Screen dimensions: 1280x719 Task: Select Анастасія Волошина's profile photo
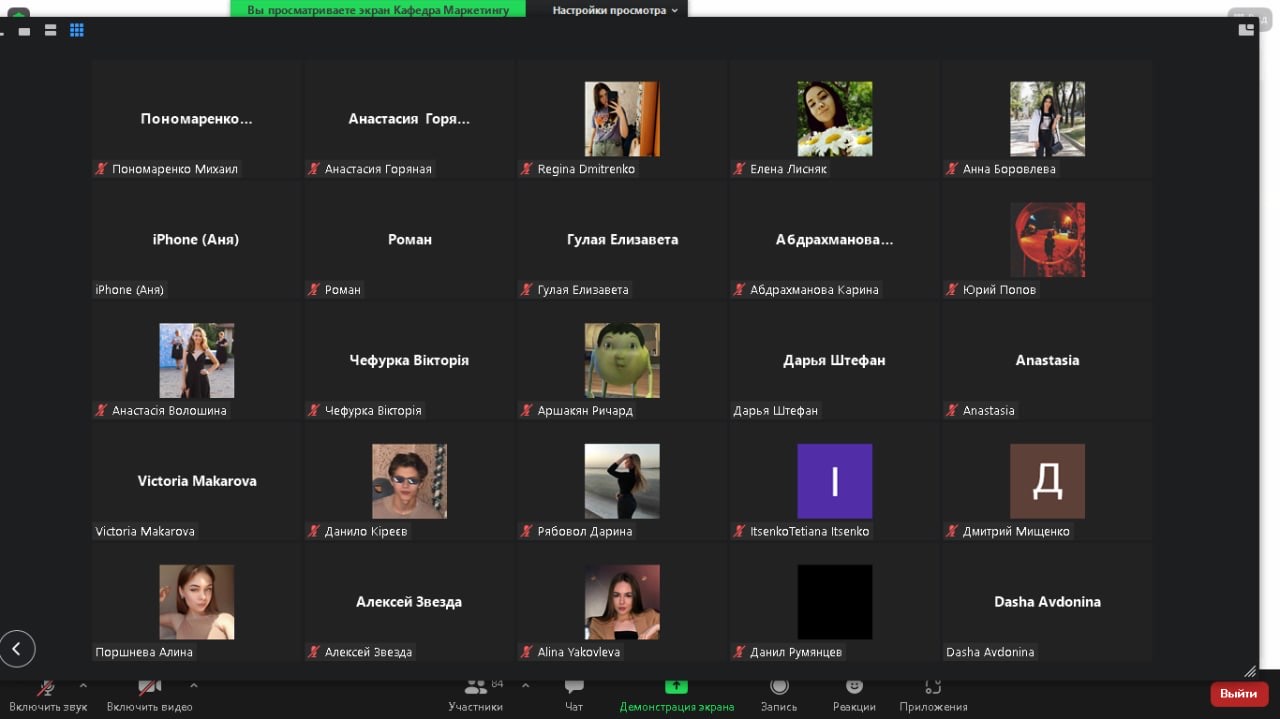coord(197,361)
